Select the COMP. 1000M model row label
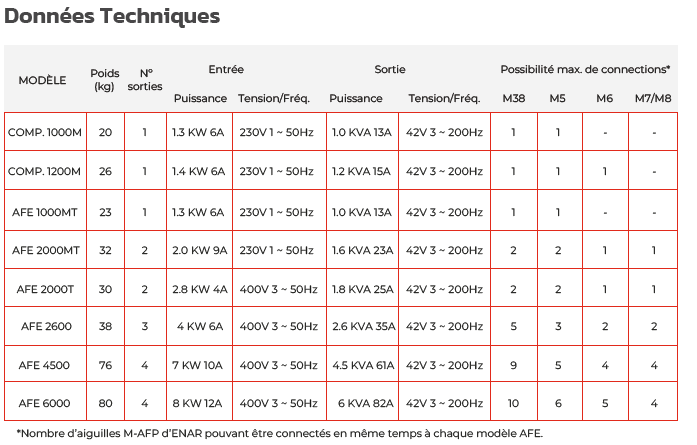This screenshot has height=445, width=697. [44, 132]
